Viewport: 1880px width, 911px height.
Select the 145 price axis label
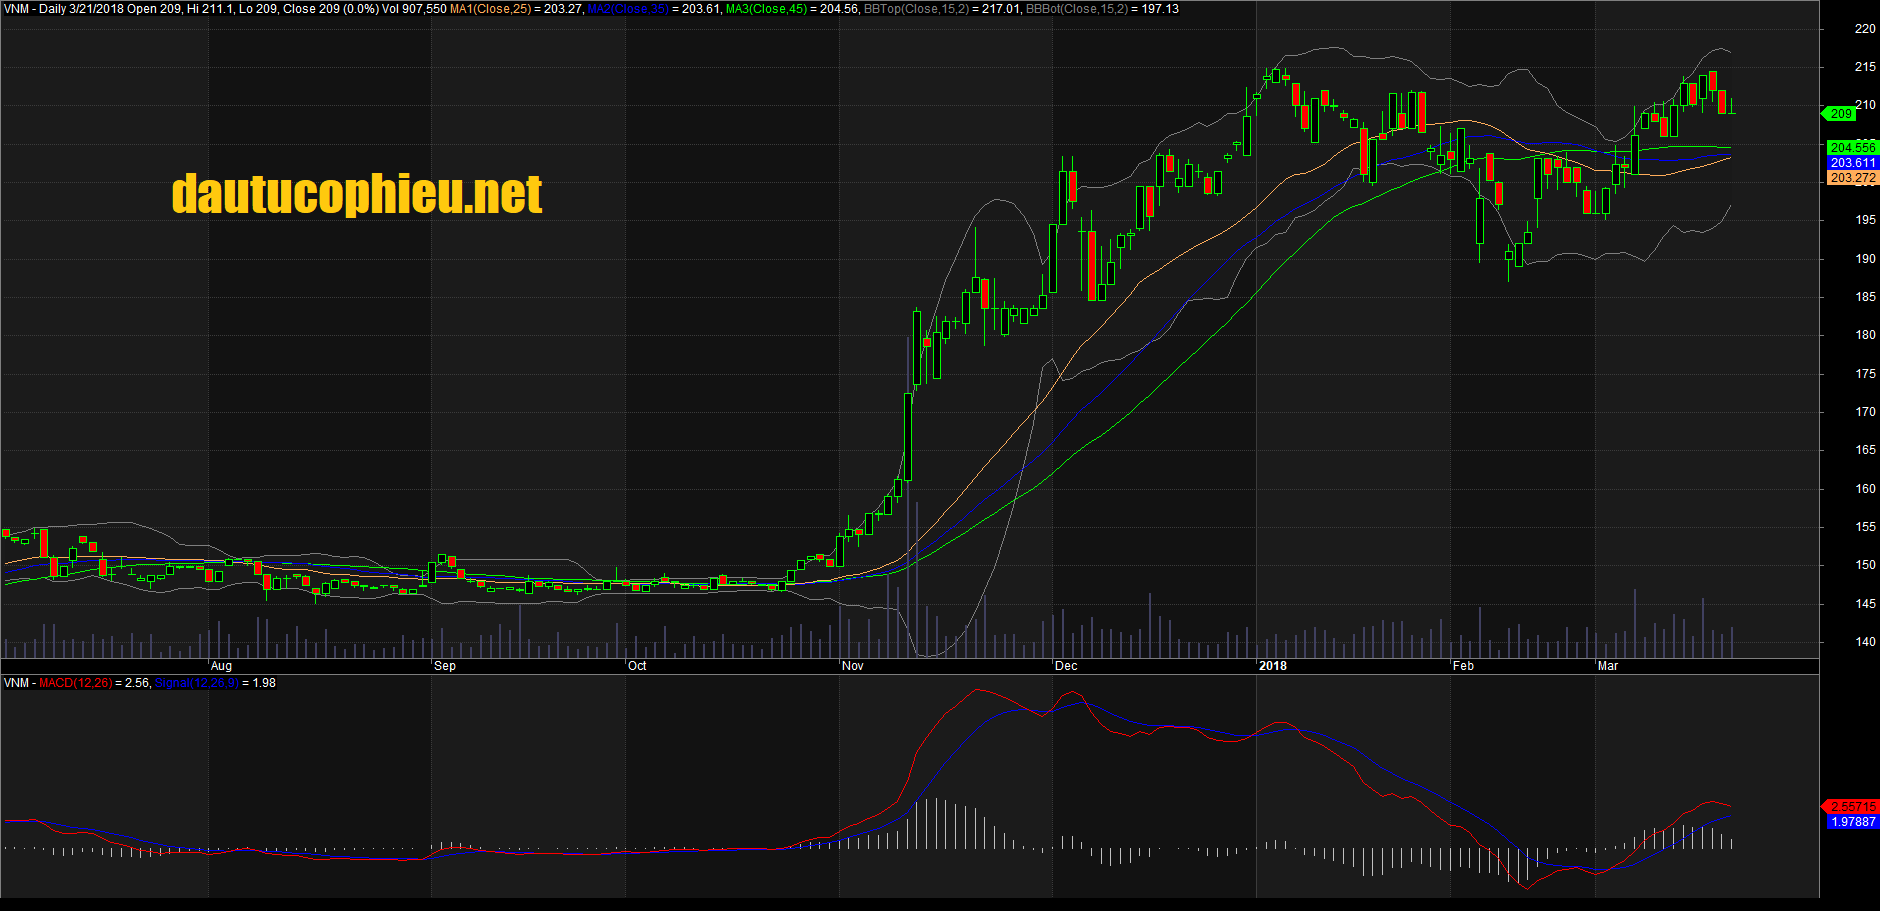click(1865, 604)
